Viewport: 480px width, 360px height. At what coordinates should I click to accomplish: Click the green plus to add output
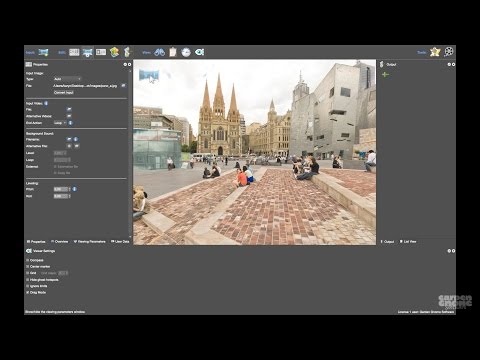385,75
